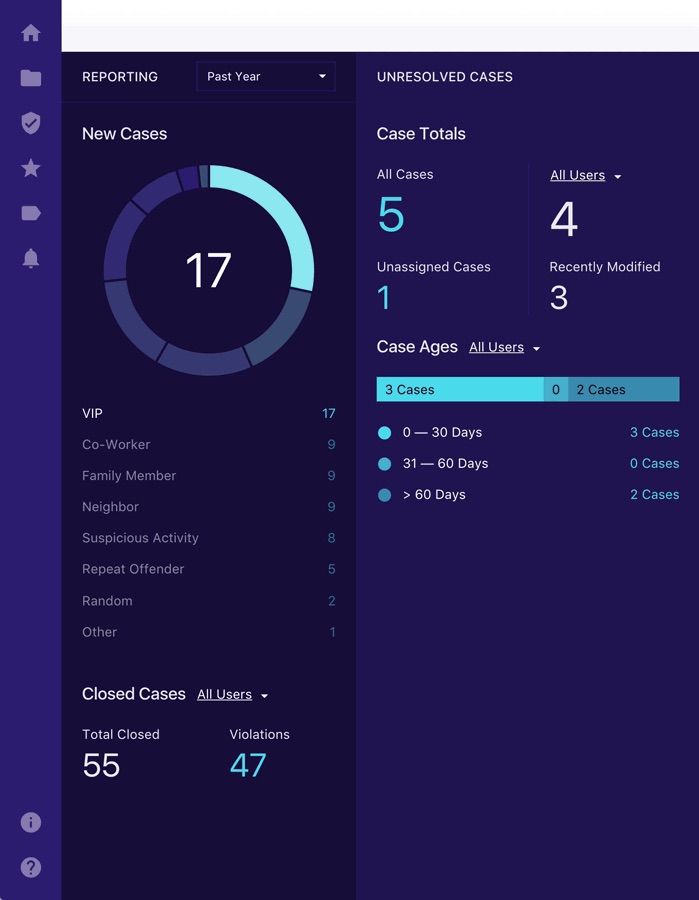
Task: Select the shield checkmark sidebar icon
Action: (31, 123)
